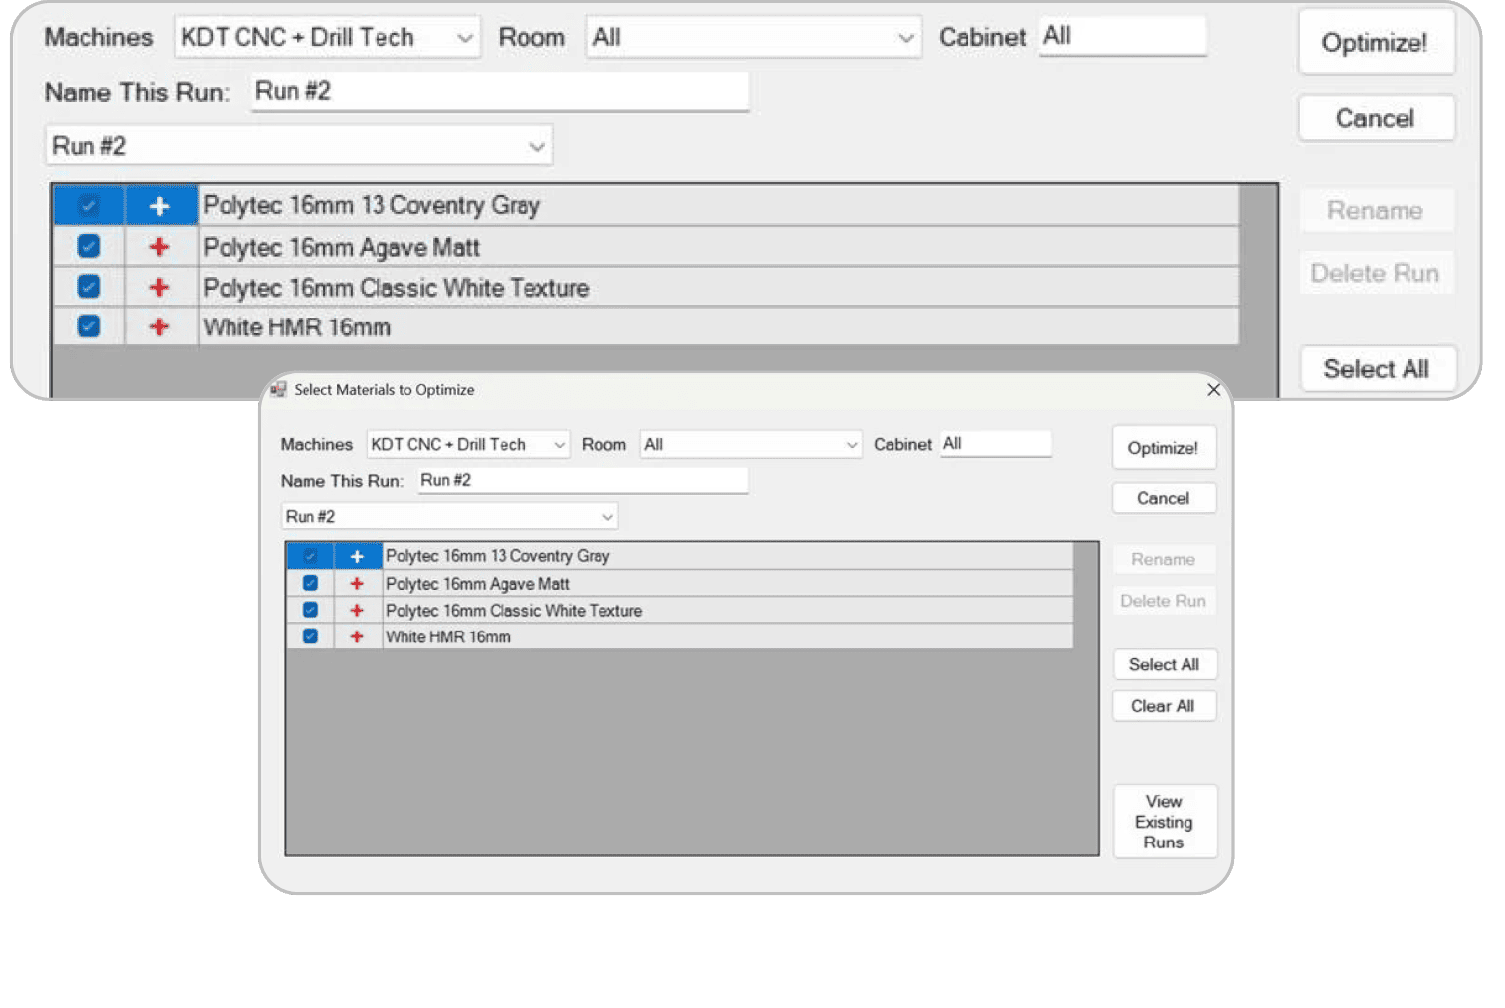Image resolution: width=1505 pixels, height=1008 pixels.
Task: Uncheck Polytec 16mm Agave Matt checkbox in lower dialog
Action: coord(310,584)
